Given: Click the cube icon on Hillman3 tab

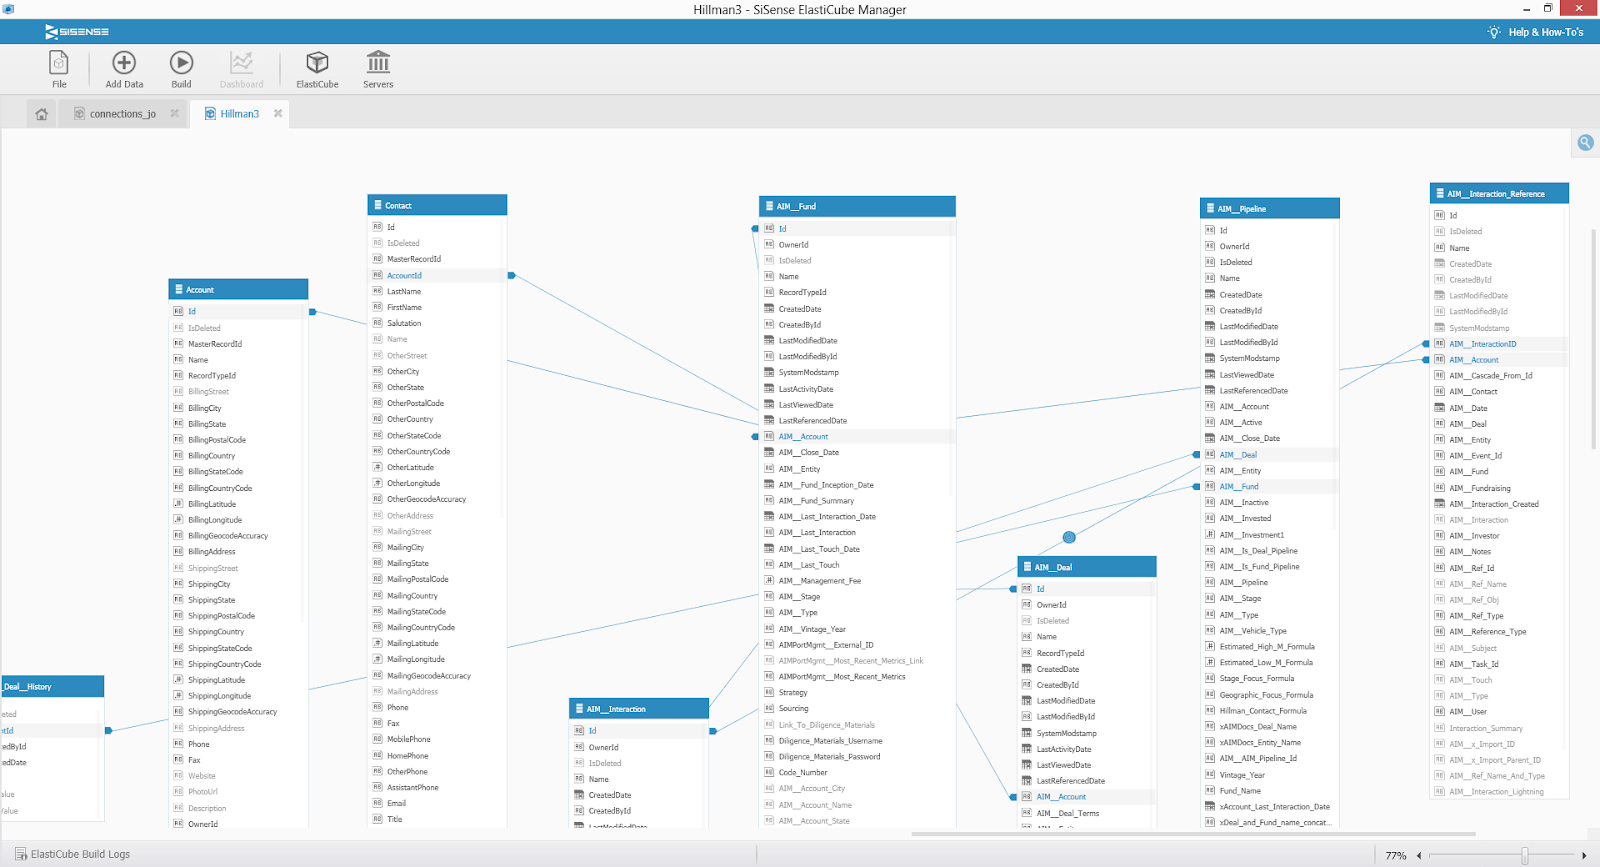Looking at the screenshot, I should coord(210,114).
